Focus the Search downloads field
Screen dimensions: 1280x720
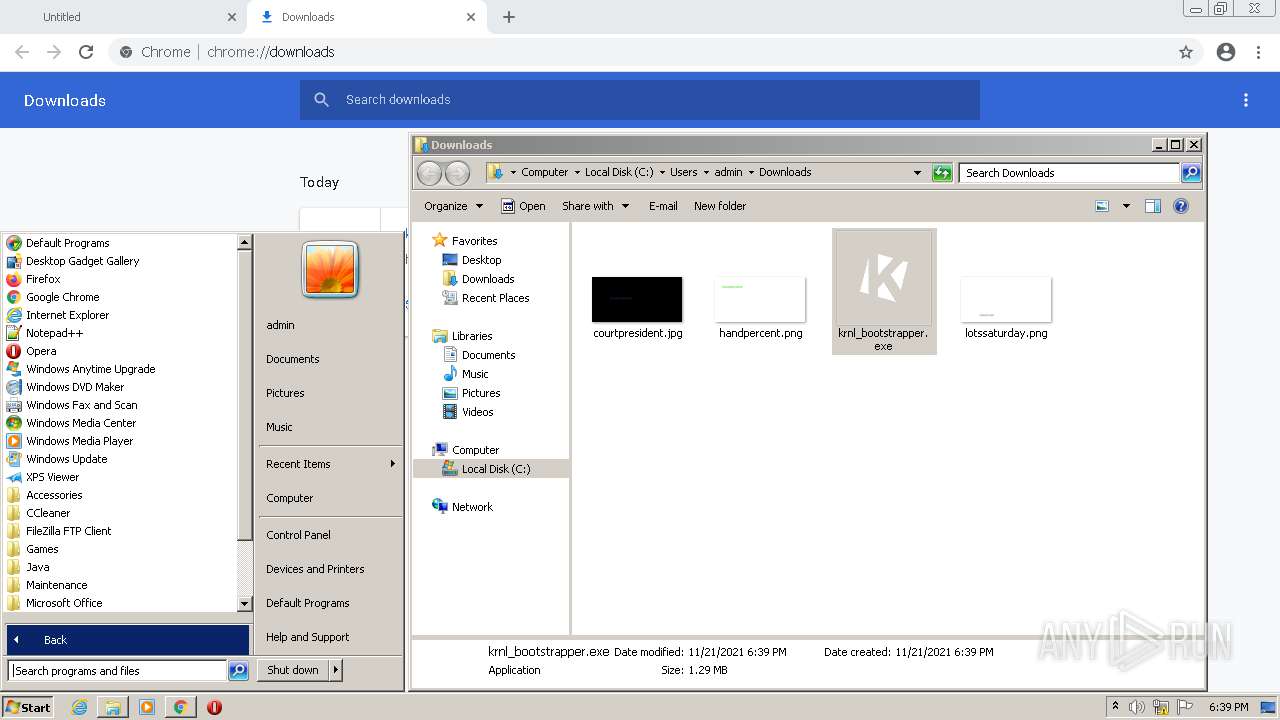pos(640,100)
